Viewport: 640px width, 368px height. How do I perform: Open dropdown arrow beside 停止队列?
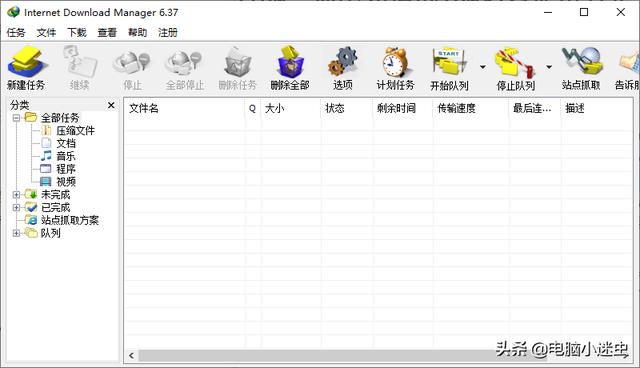pyautogui.click(x=549, y=67)
